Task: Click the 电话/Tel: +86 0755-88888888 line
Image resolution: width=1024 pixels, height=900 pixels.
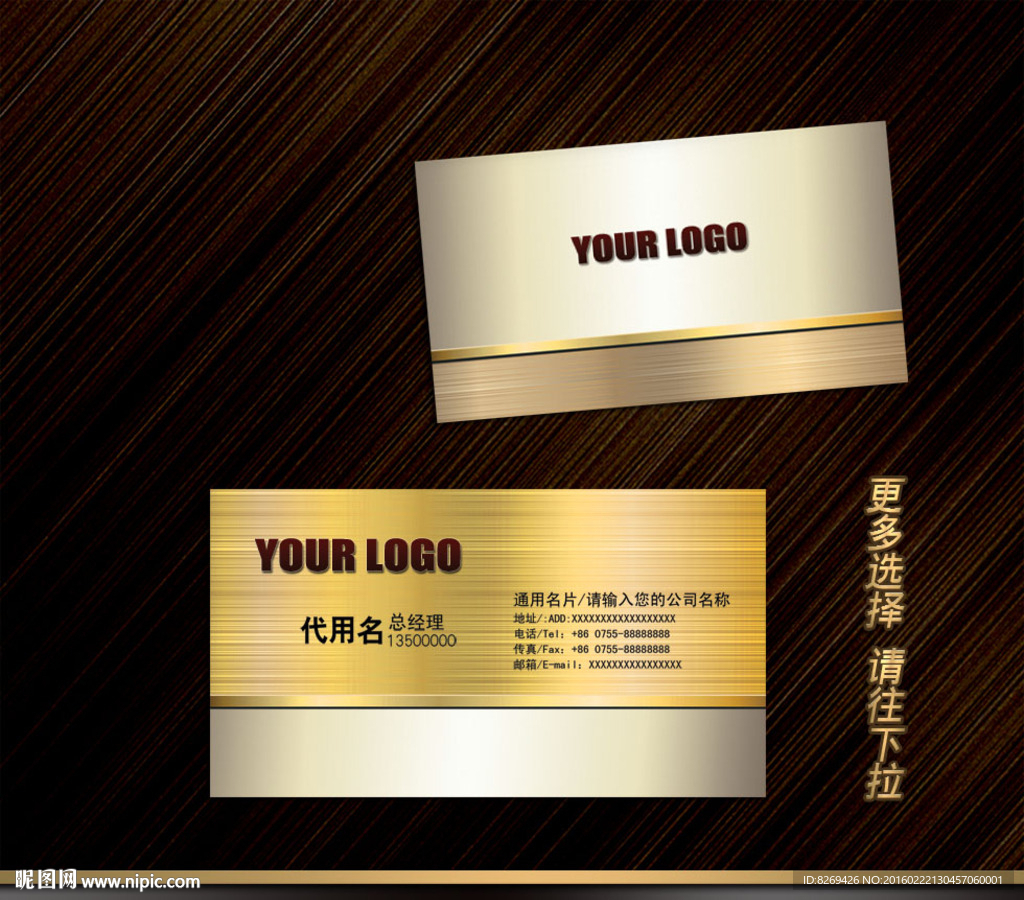Action: coord(592,634)
